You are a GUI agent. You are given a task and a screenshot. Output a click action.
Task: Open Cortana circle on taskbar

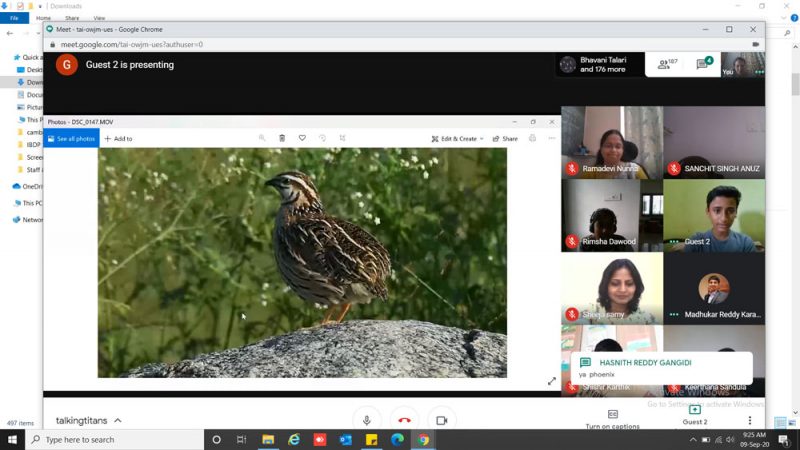pyautogui.click(x=216, y=439)
